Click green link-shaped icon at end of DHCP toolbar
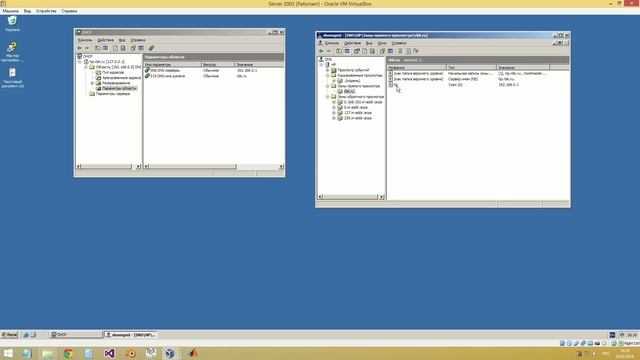This screenshot has width=640, height=360. (x=151, y=48)
